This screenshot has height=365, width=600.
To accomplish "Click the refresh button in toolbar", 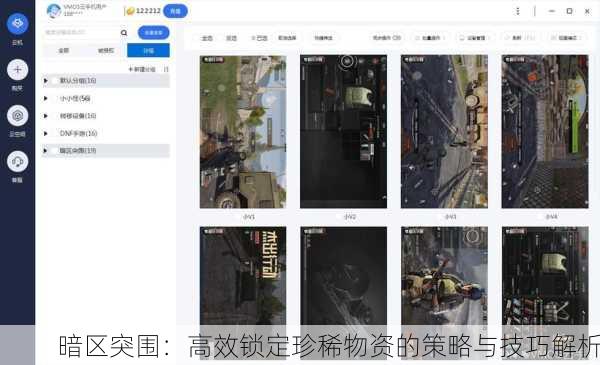I will tap(519, 37).
